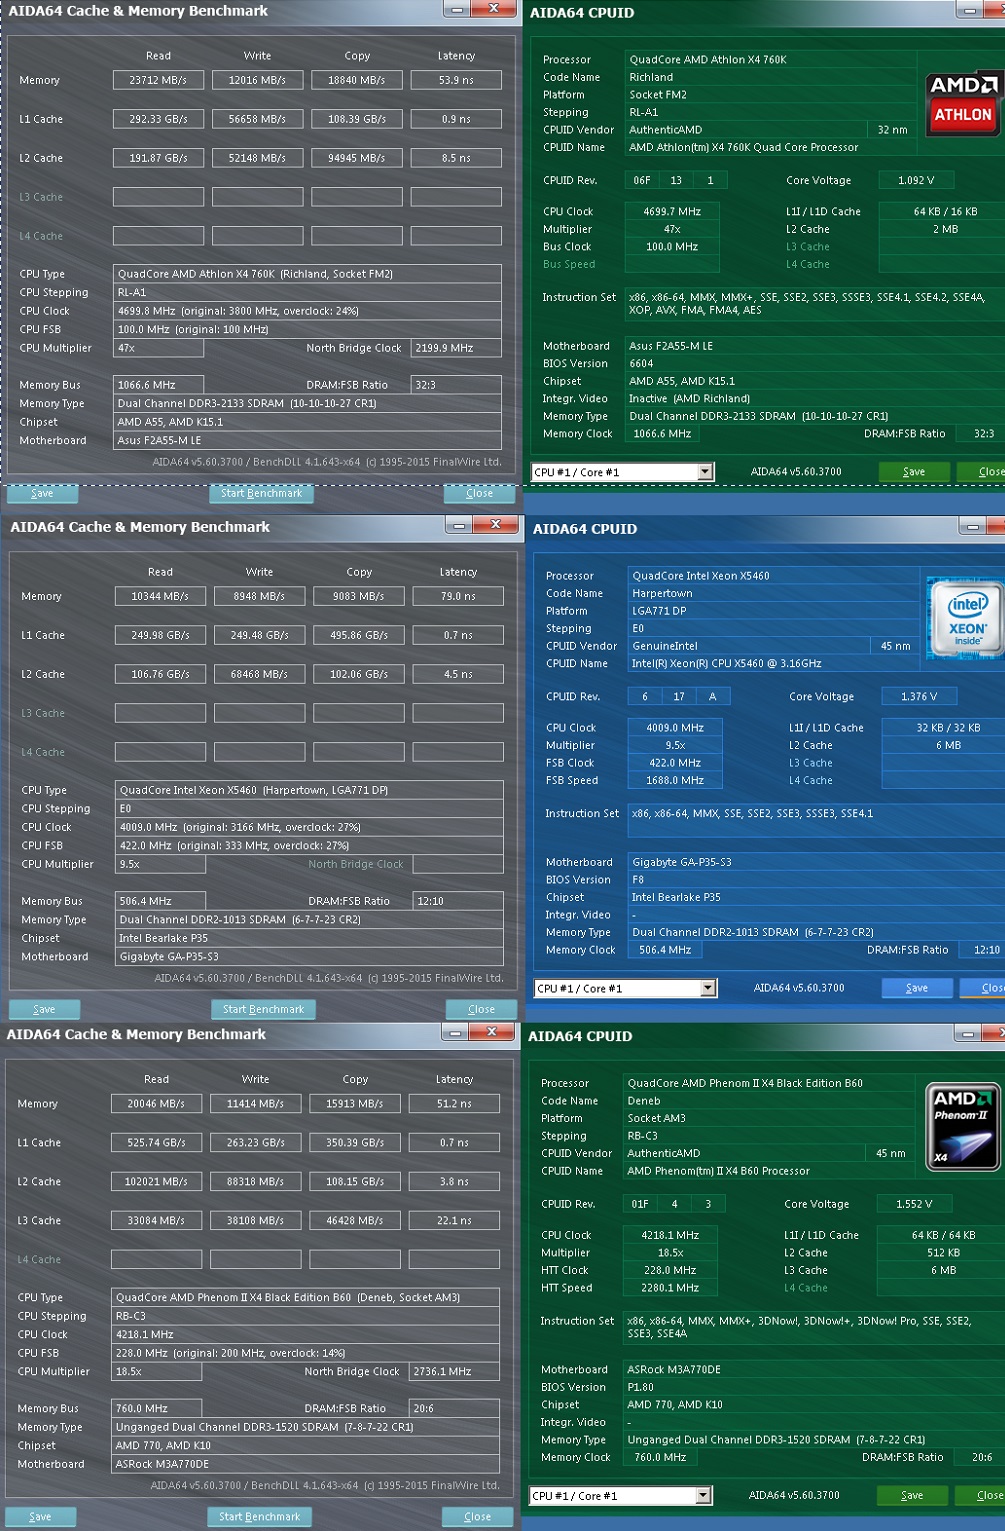Click the L3 latency value 22.1 ns
1005x1531 pixels.
[454, 1221]
